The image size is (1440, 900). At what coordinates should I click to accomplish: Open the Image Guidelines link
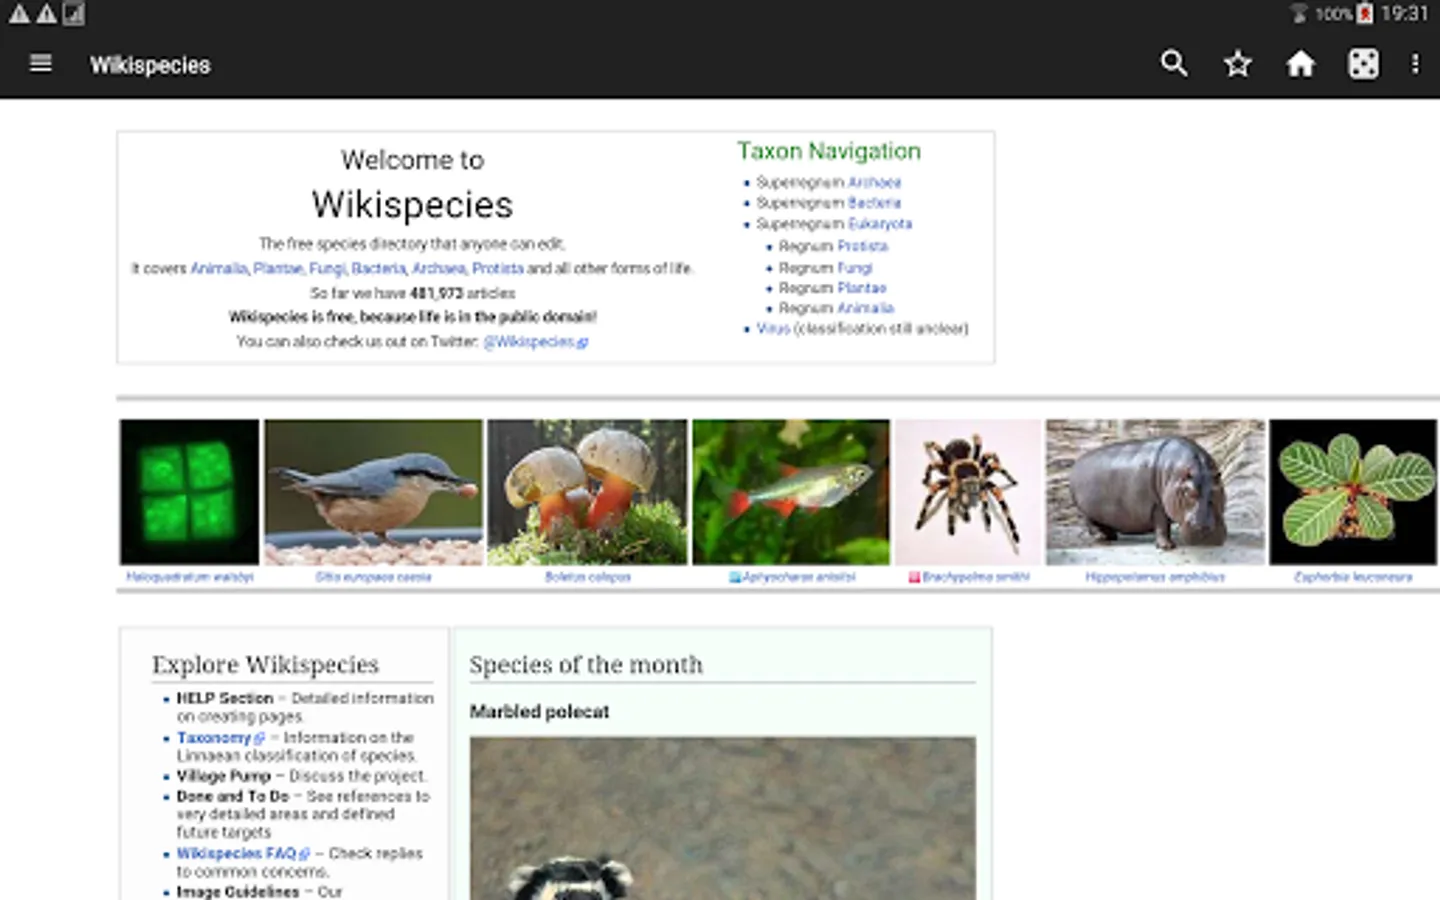point(238,891)
